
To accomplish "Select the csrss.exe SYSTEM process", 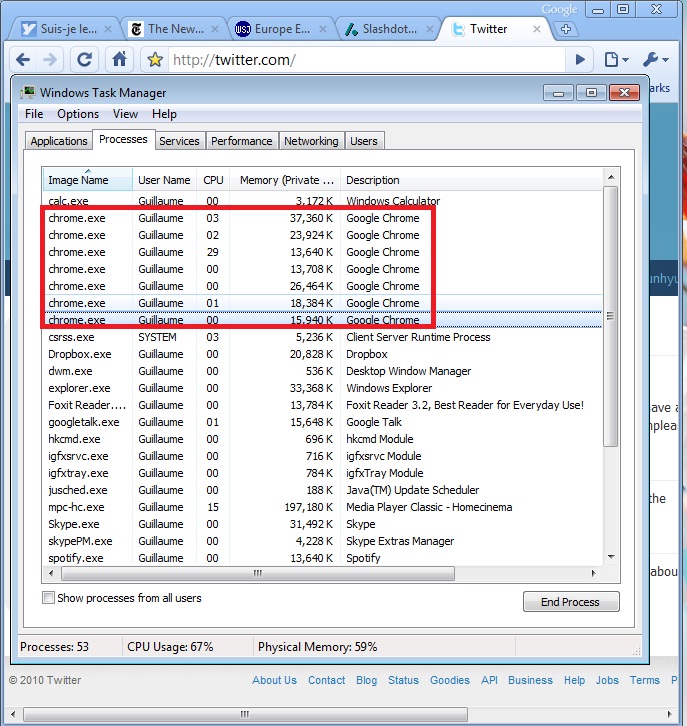I will tap(322, 337).
